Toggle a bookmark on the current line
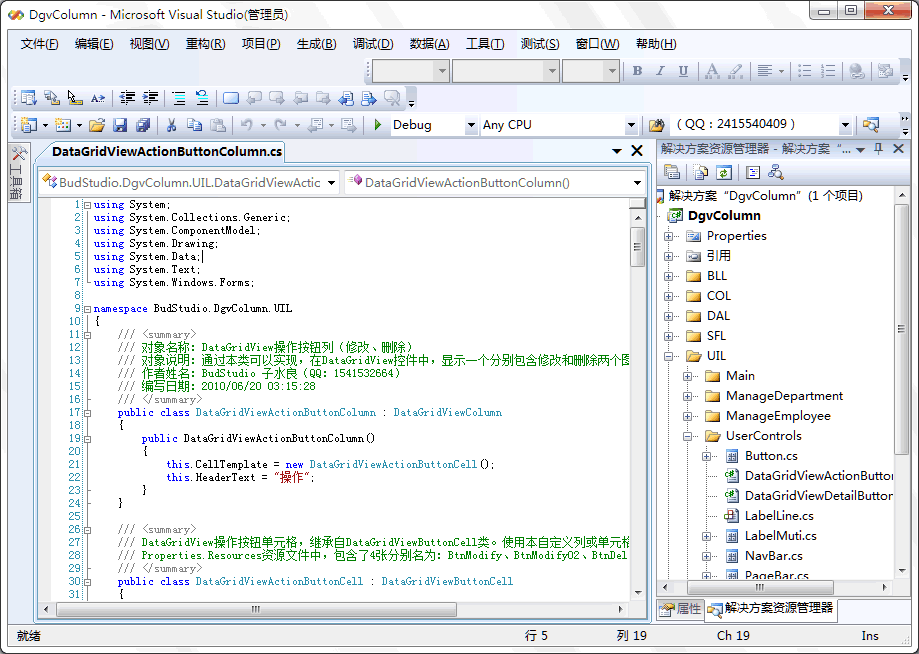919x654 pixels. click(231, 98)
